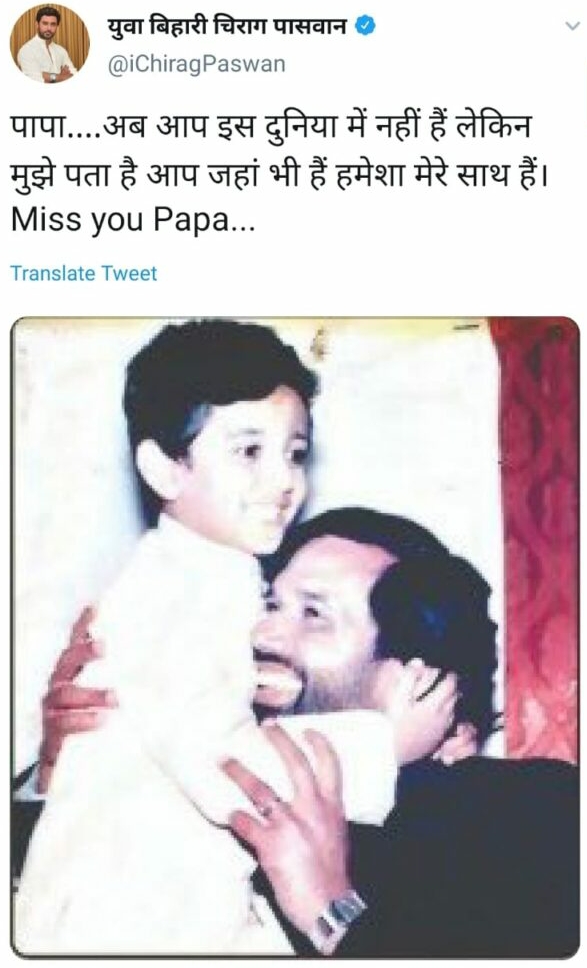Open the @iChiragPaswan handle link
587x968 pixels.
click(196, 64)
